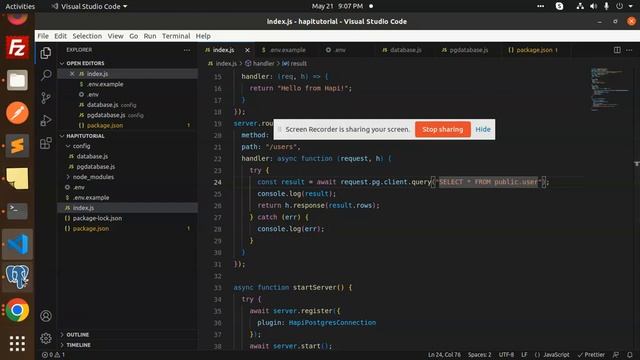This screenshot has height=360, width=640.
Task: Open Visual Studio Code app menu dropdown
Action: pos(89,6)
